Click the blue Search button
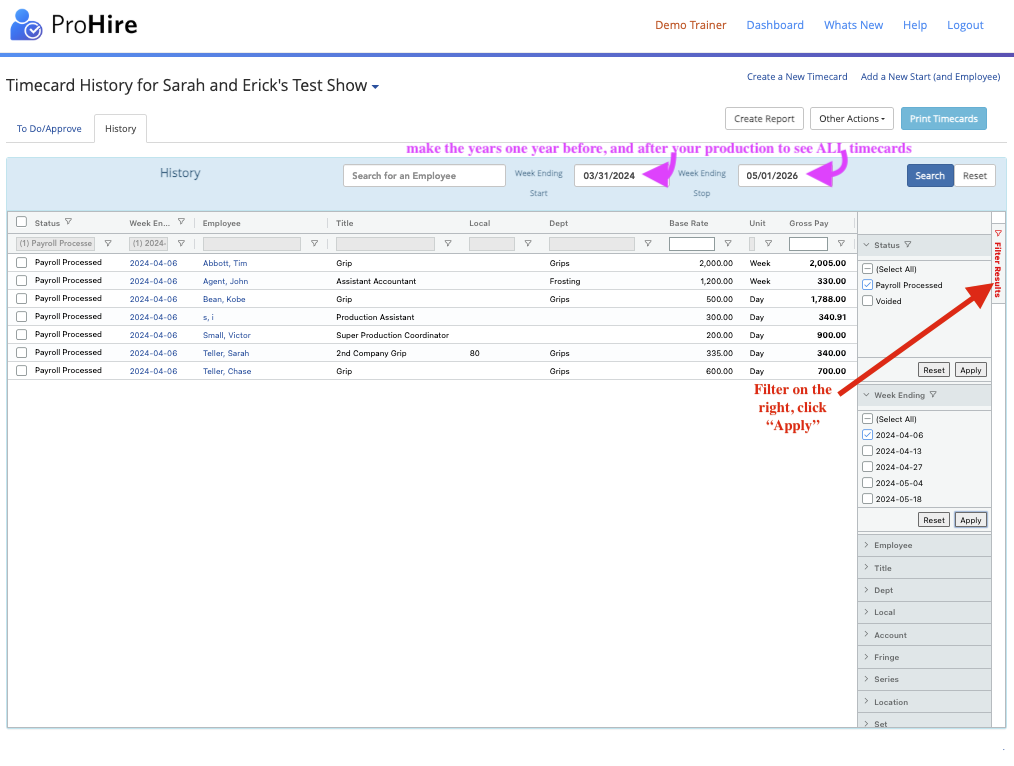 930,176
